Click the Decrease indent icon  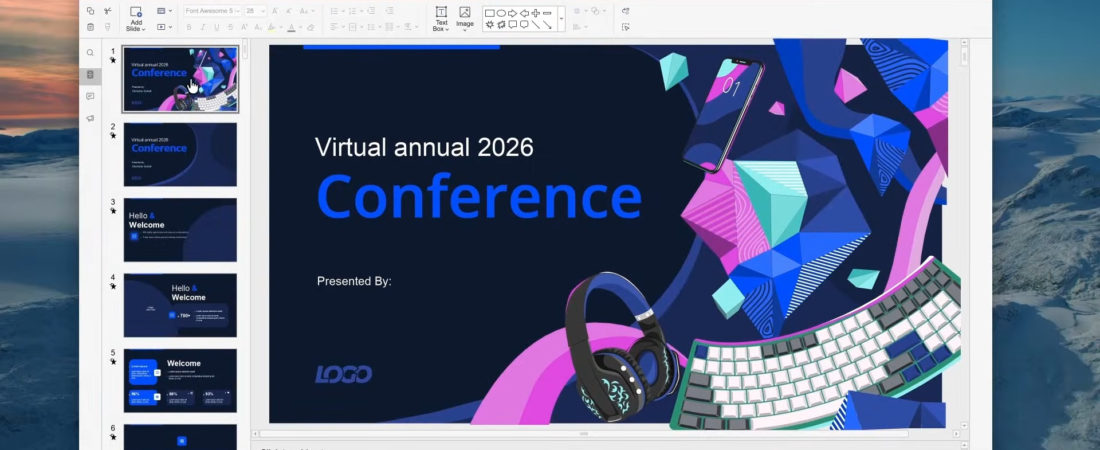[372, 11]
